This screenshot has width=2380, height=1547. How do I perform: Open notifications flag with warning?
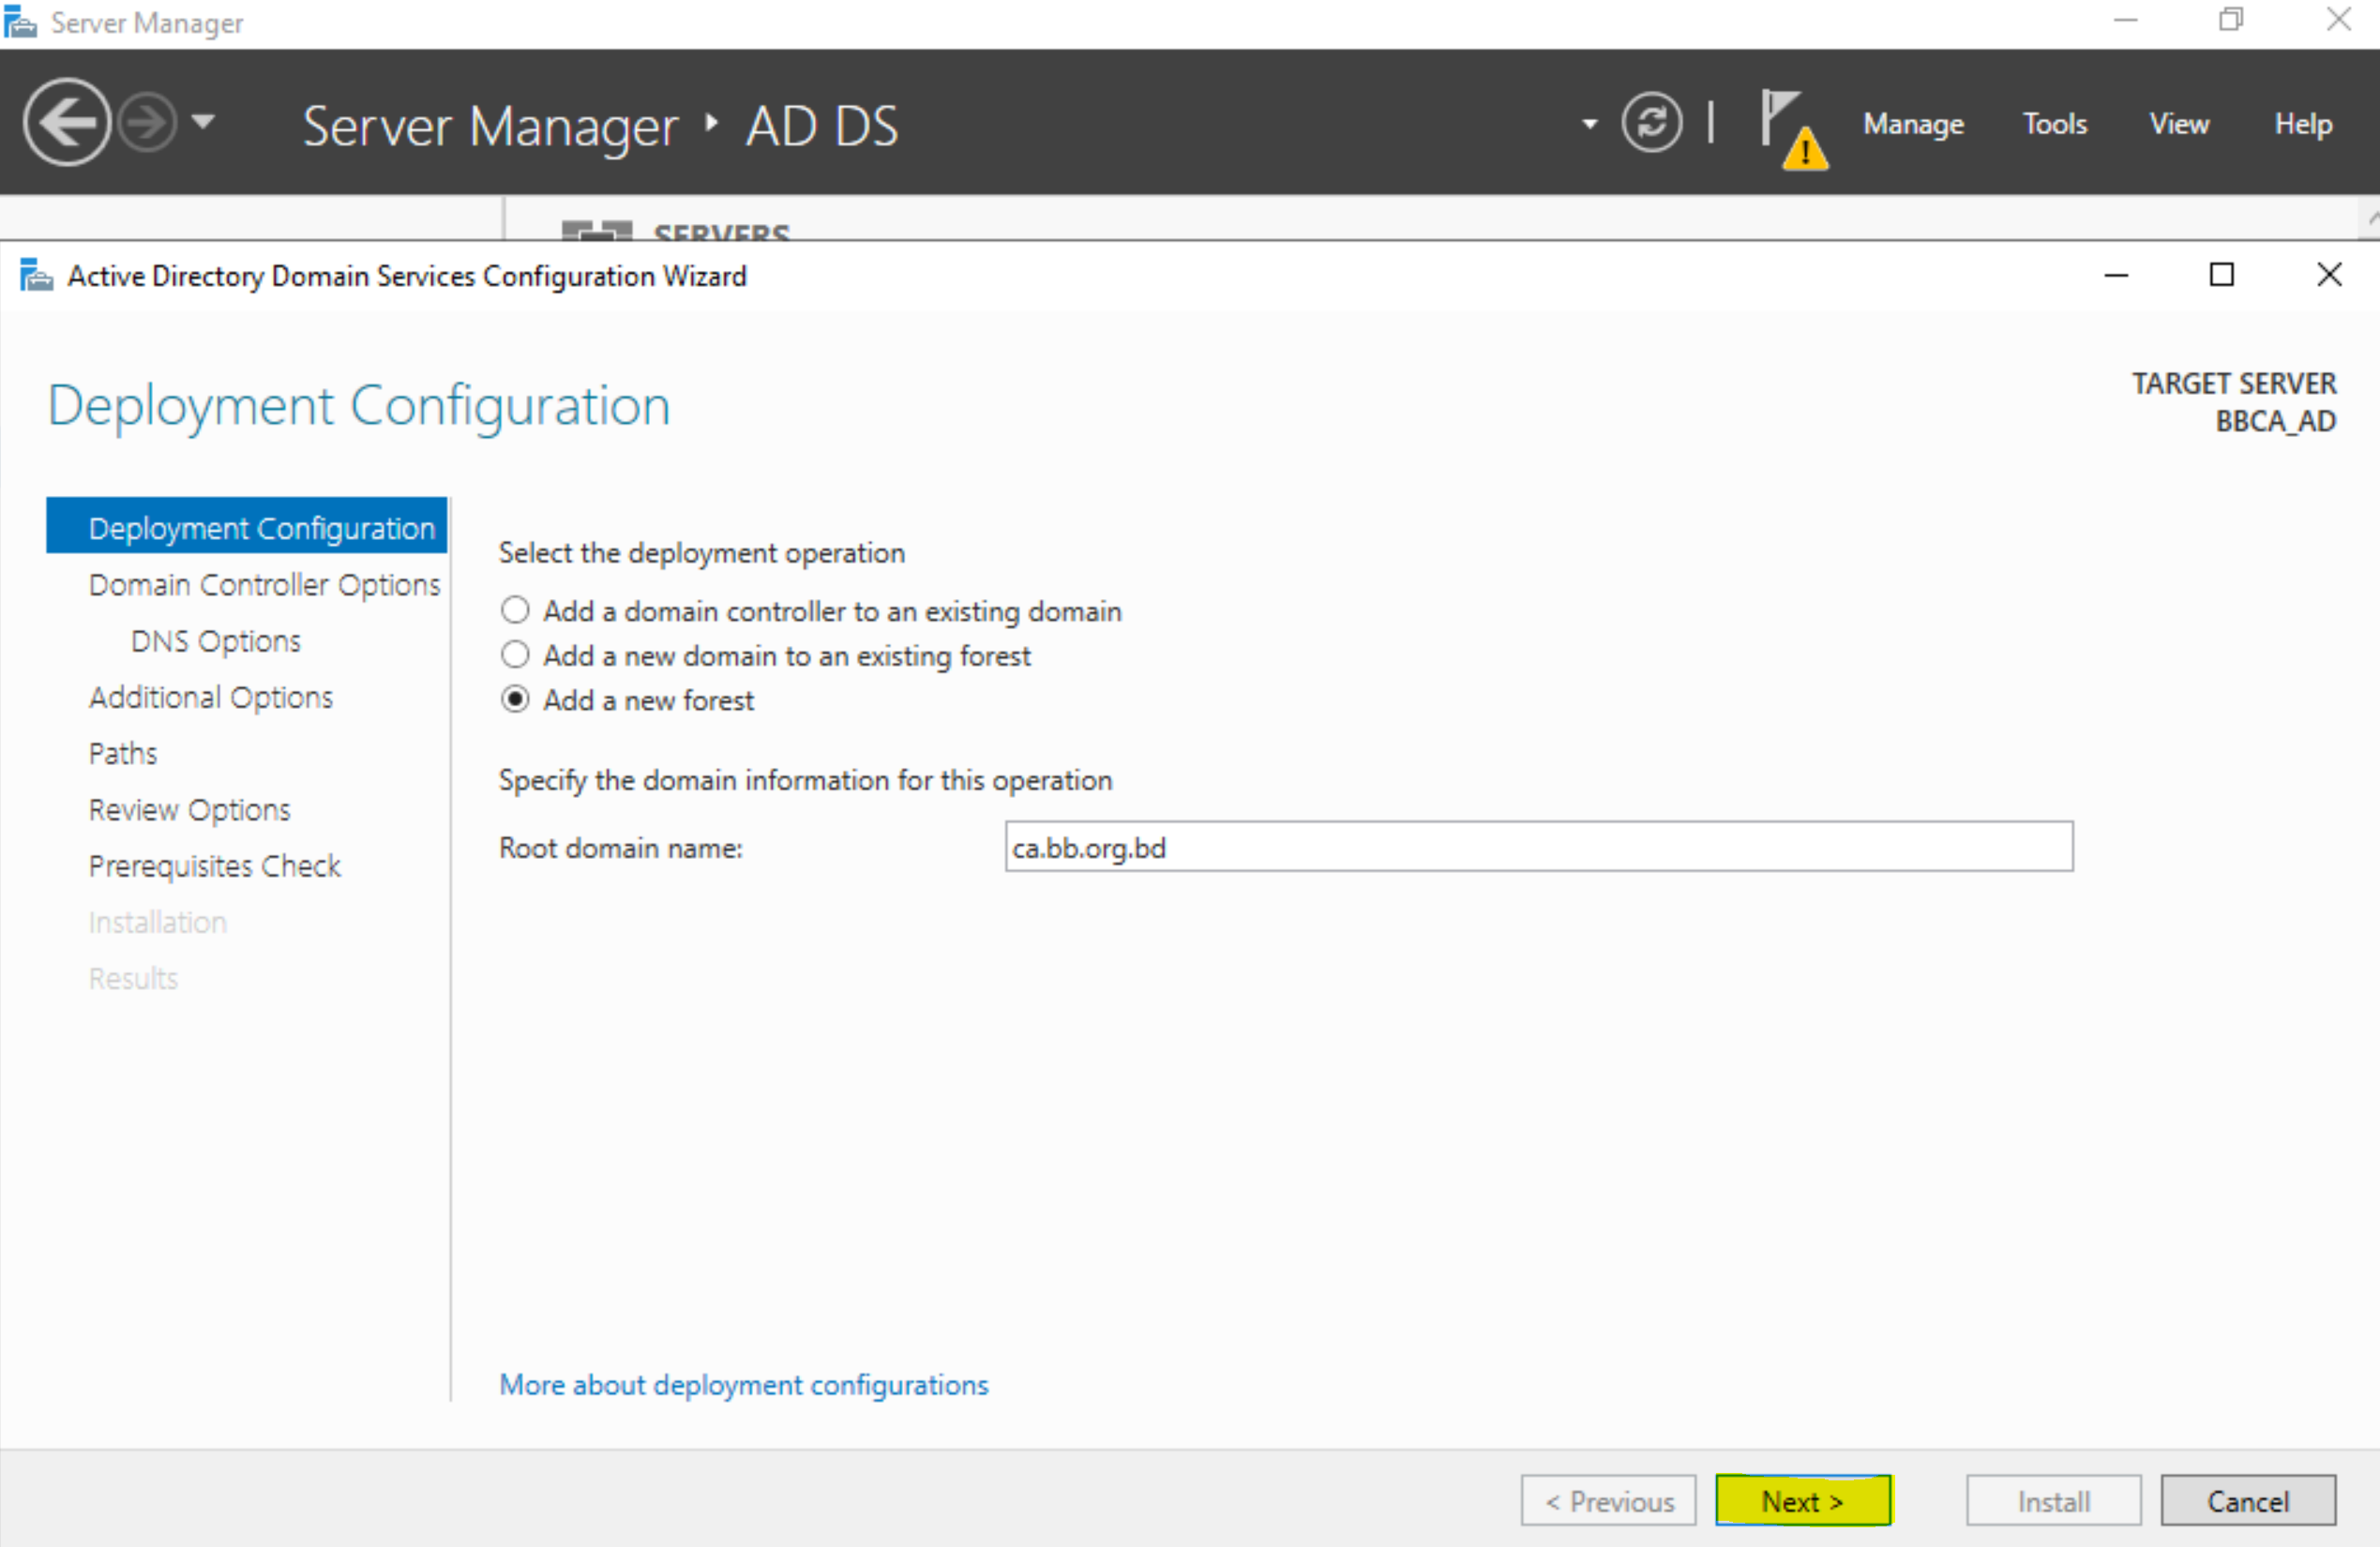pyautogui.click(x=1793, y=129)
